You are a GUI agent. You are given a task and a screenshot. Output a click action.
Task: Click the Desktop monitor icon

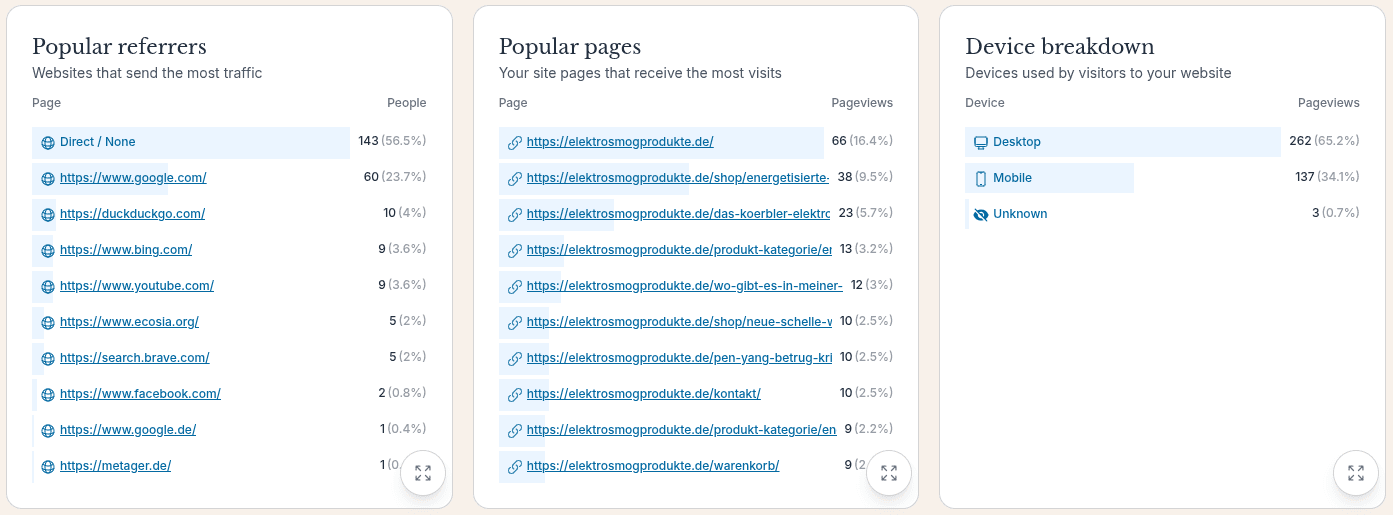click(980, 142)
